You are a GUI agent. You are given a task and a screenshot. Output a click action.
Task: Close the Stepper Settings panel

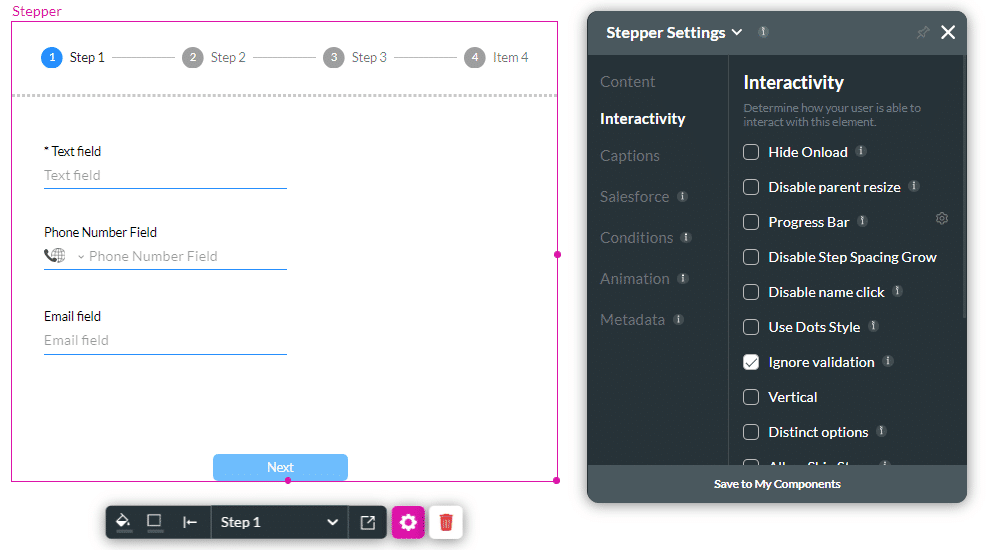click(948, 32)
